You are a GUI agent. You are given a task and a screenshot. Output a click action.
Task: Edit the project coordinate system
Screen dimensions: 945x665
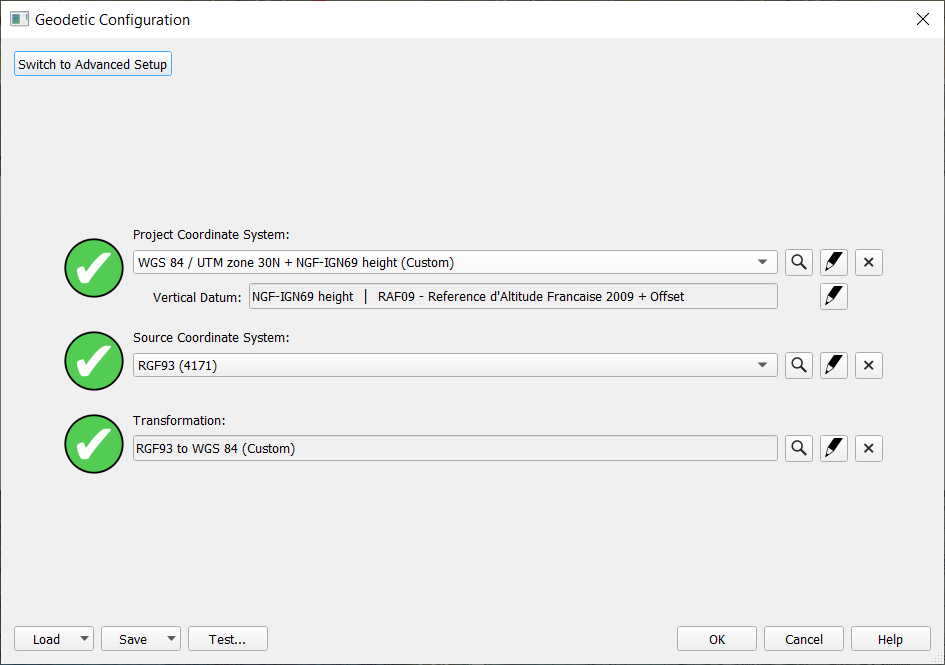click(834, 263)
